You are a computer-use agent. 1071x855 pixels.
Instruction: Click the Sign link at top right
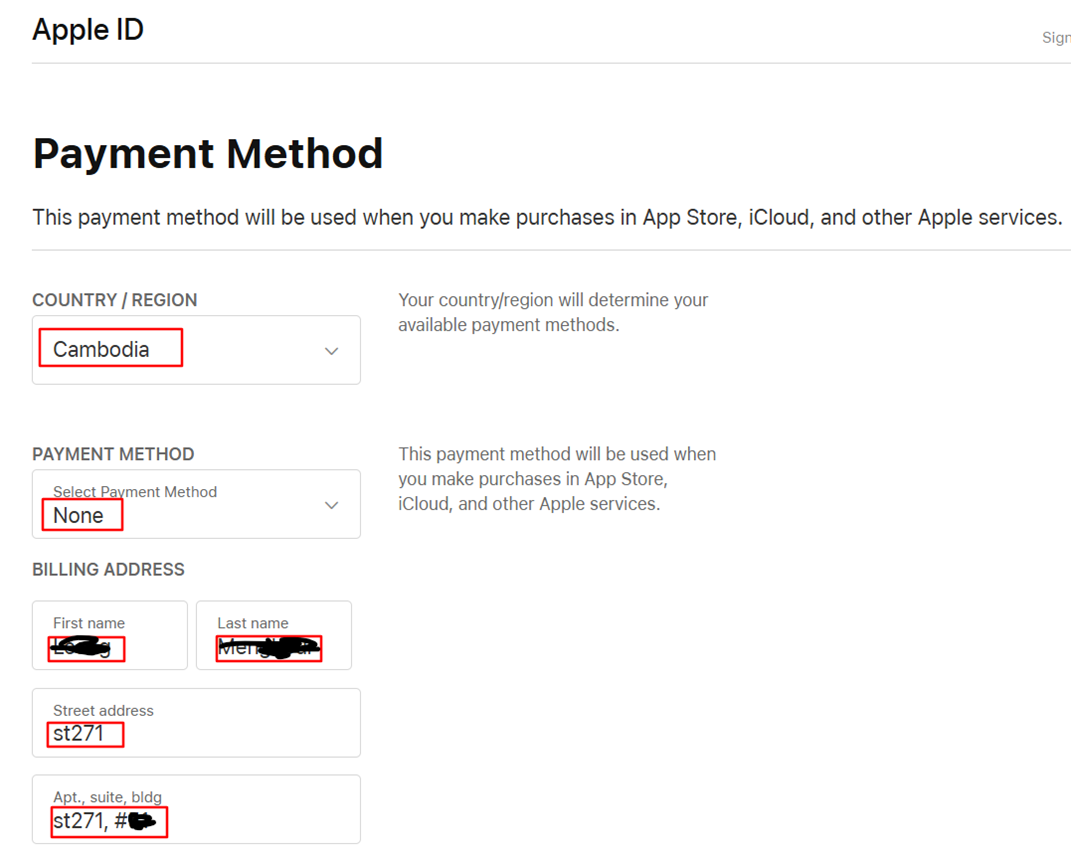1056,38
